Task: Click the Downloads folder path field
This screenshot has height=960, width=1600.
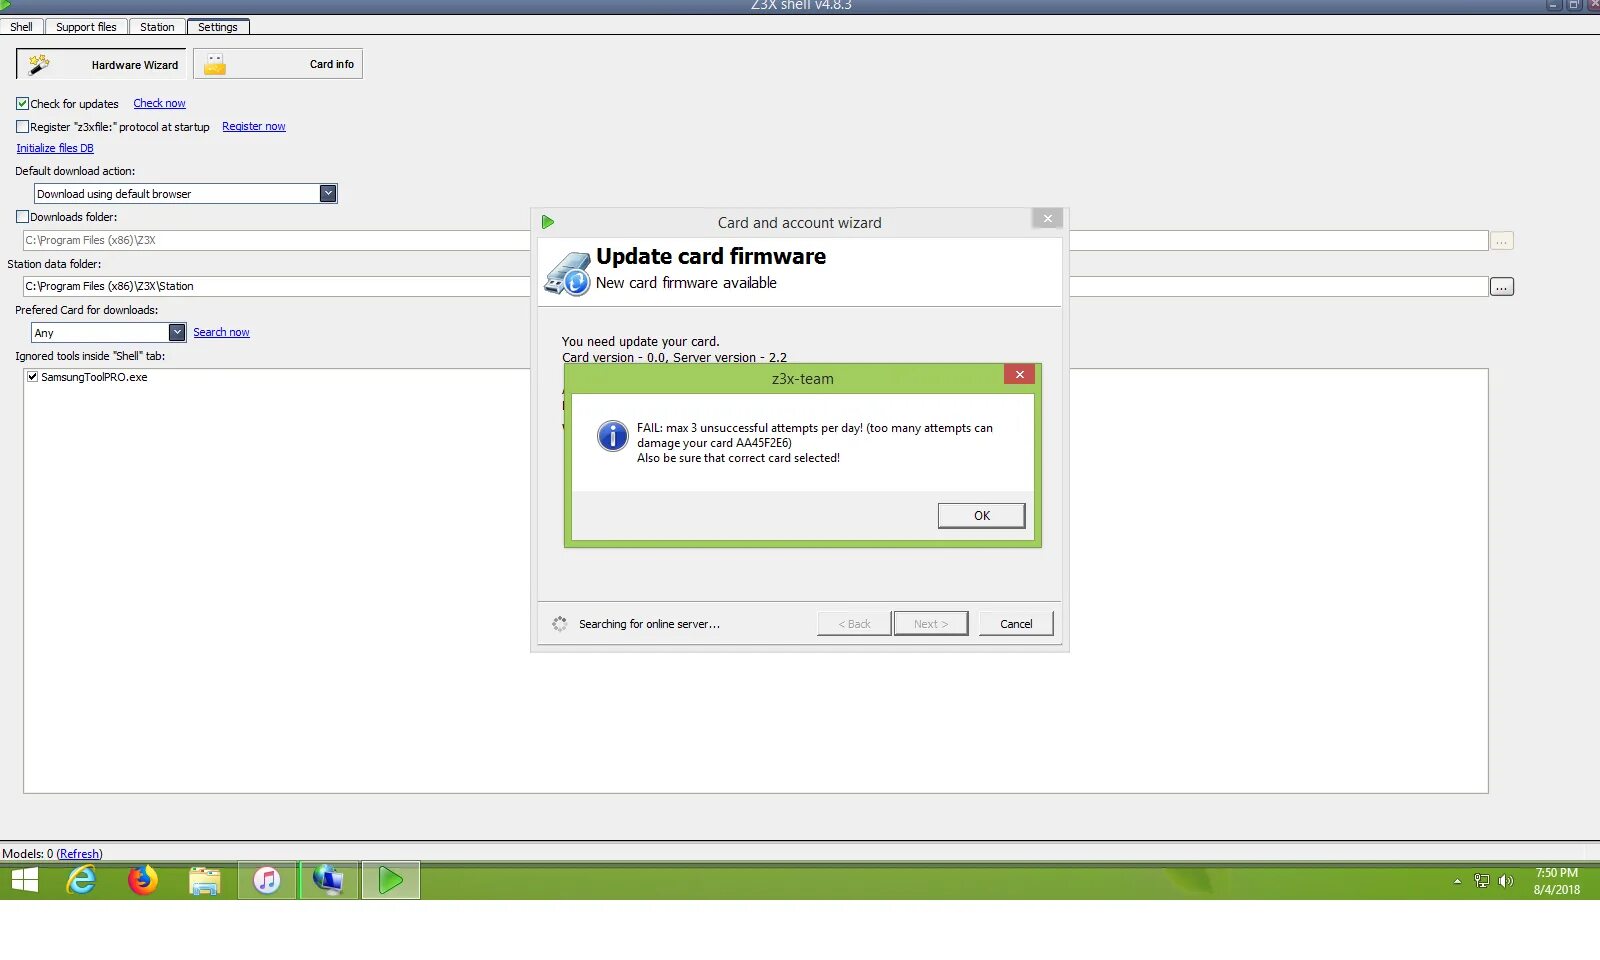Action: pyautogui.click(x=755, y=240)
